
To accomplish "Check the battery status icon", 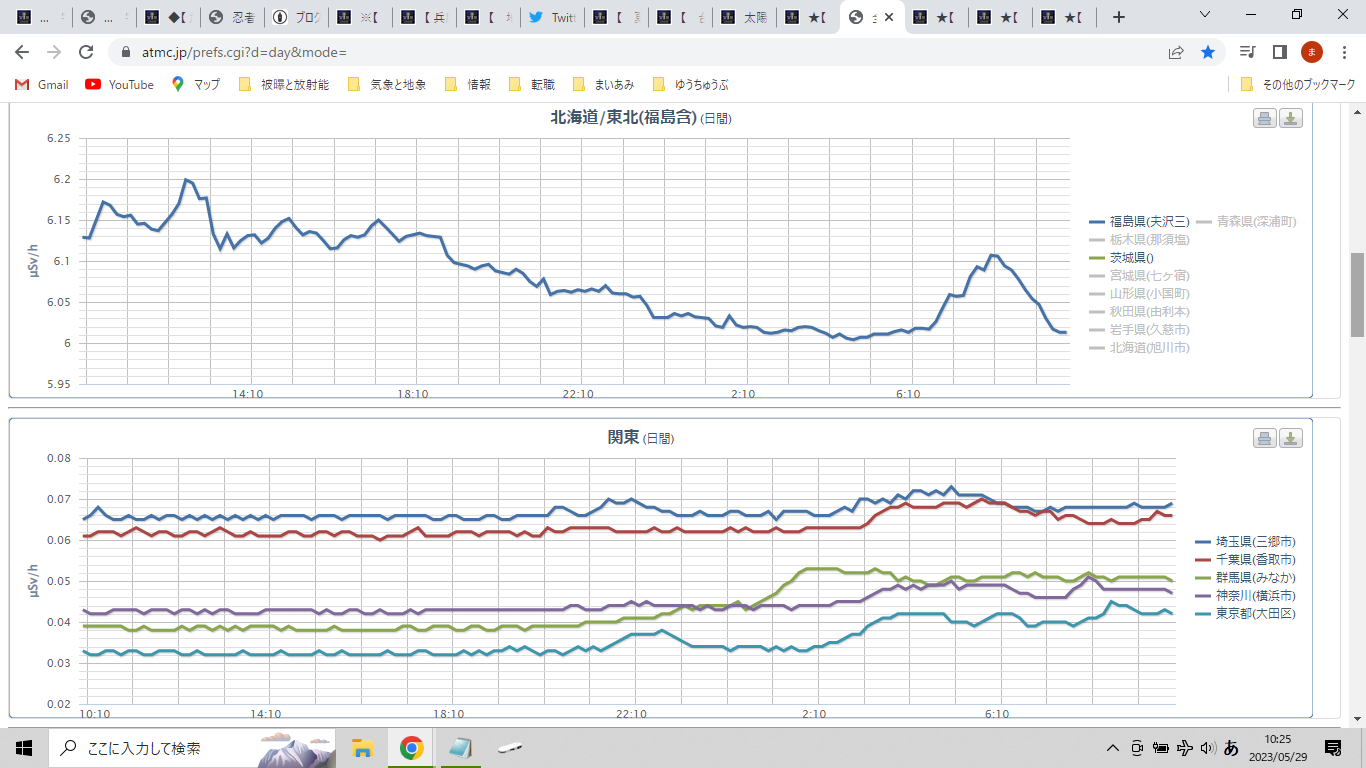I will tap(1161, 748).
